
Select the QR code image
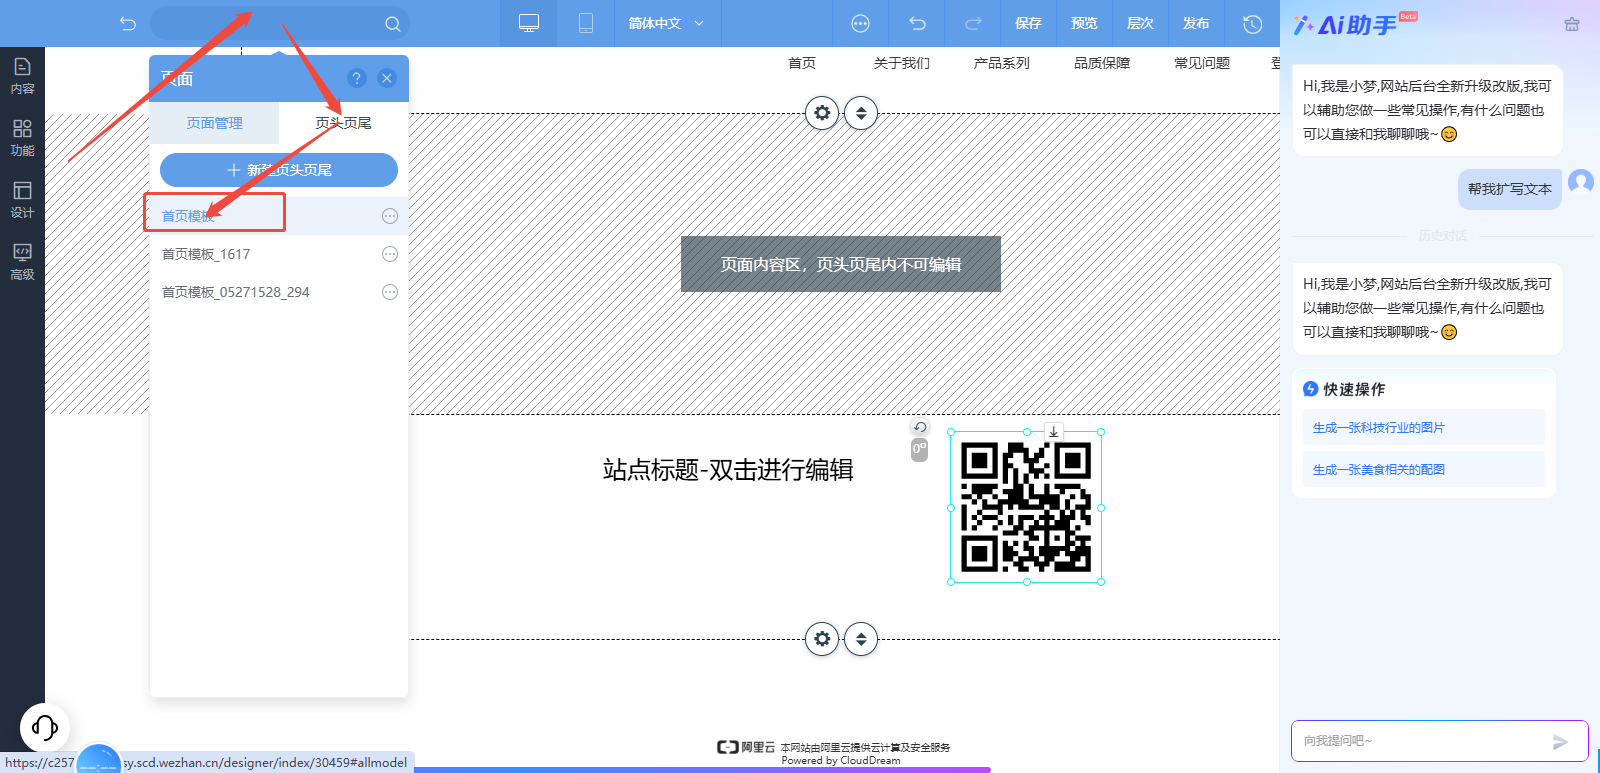pos(1026,507)
